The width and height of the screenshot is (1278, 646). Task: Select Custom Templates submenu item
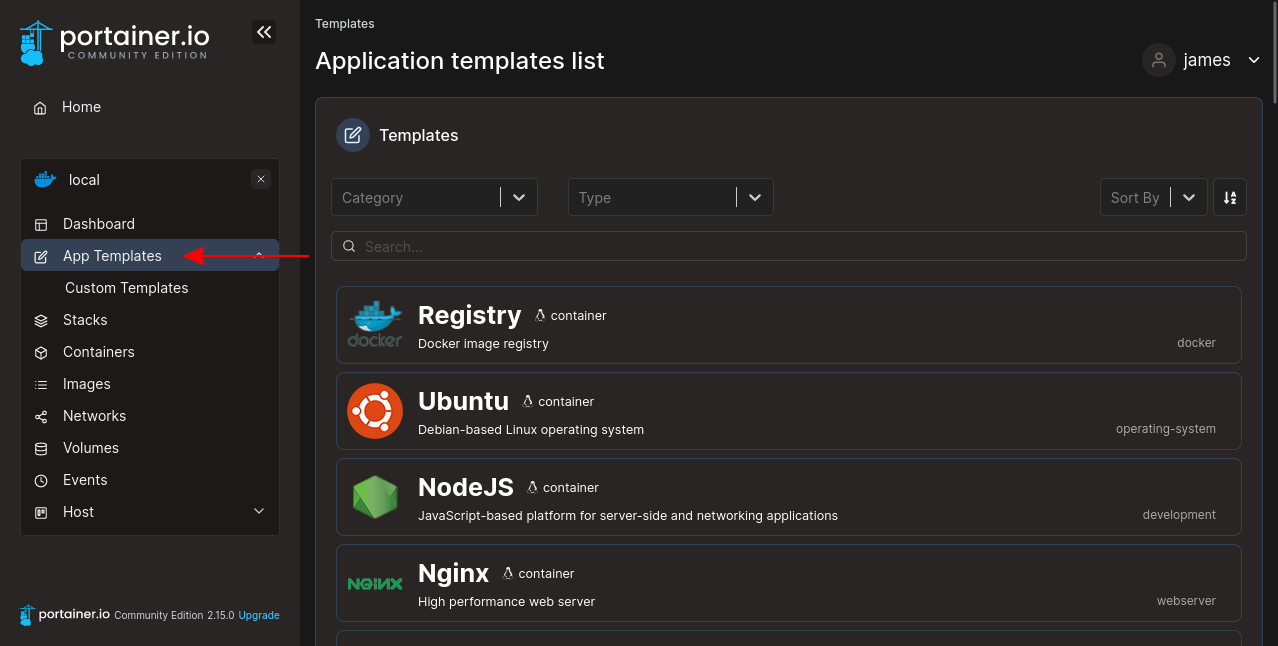click(x=127, y=288)
